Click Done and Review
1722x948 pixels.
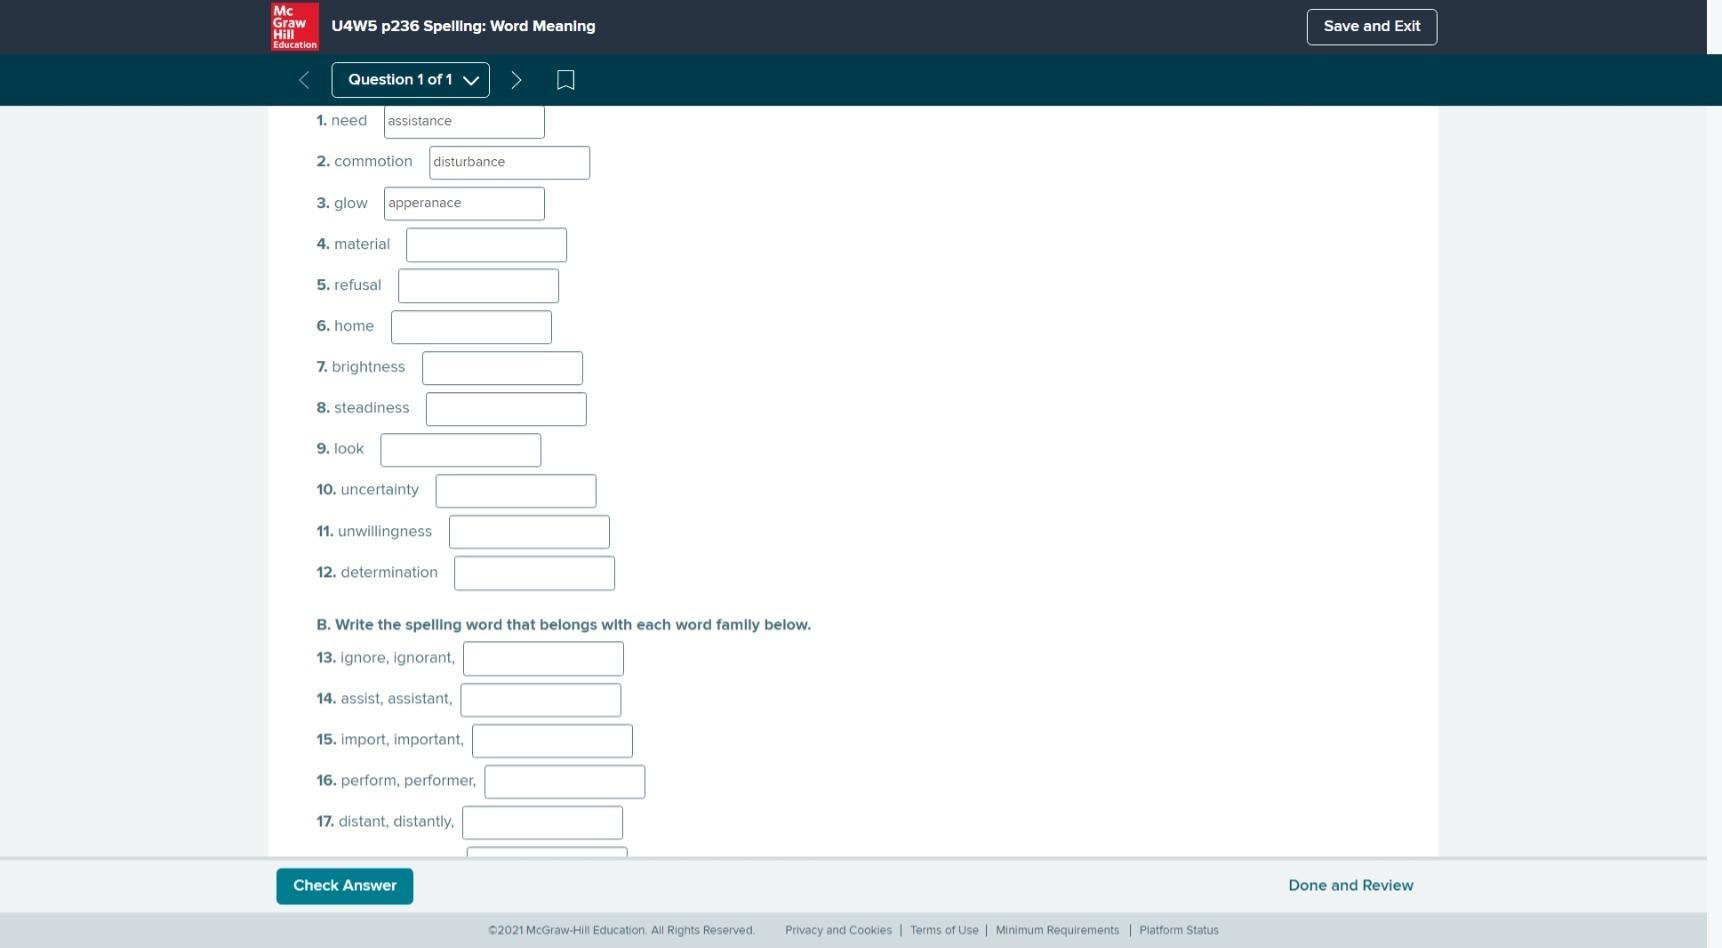tap(1350, 886)
